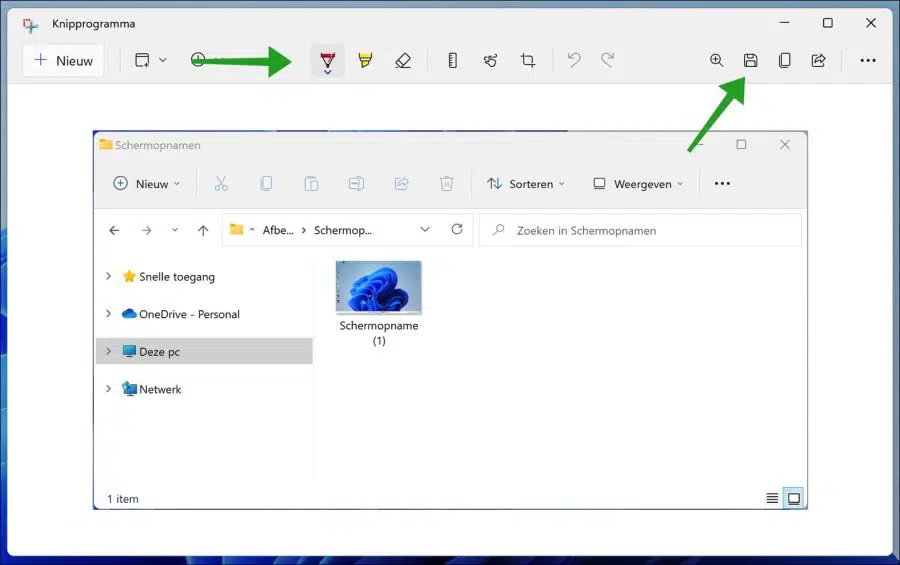This screenshot has height=565, width=900.
Task: Click the cut scissors icon in Schermopnamen window
Action: click(x=221, y=184)
